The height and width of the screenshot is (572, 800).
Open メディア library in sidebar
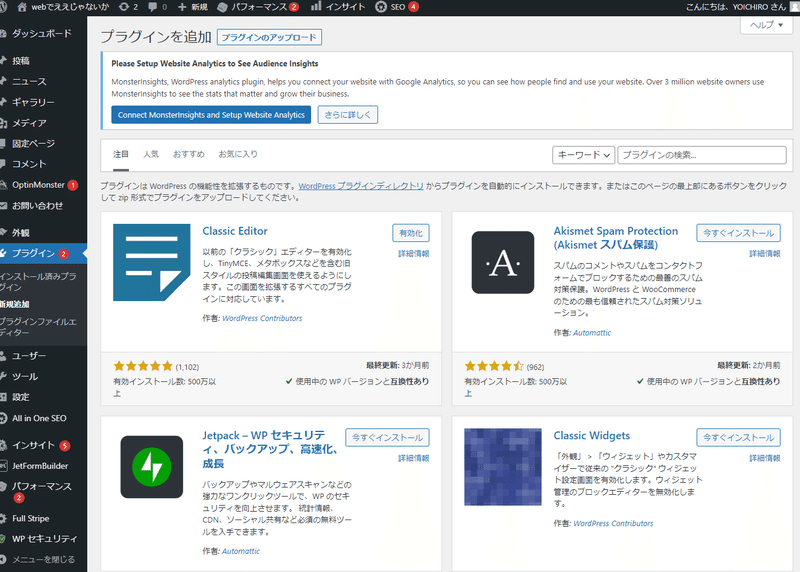(x=29, y=123)
